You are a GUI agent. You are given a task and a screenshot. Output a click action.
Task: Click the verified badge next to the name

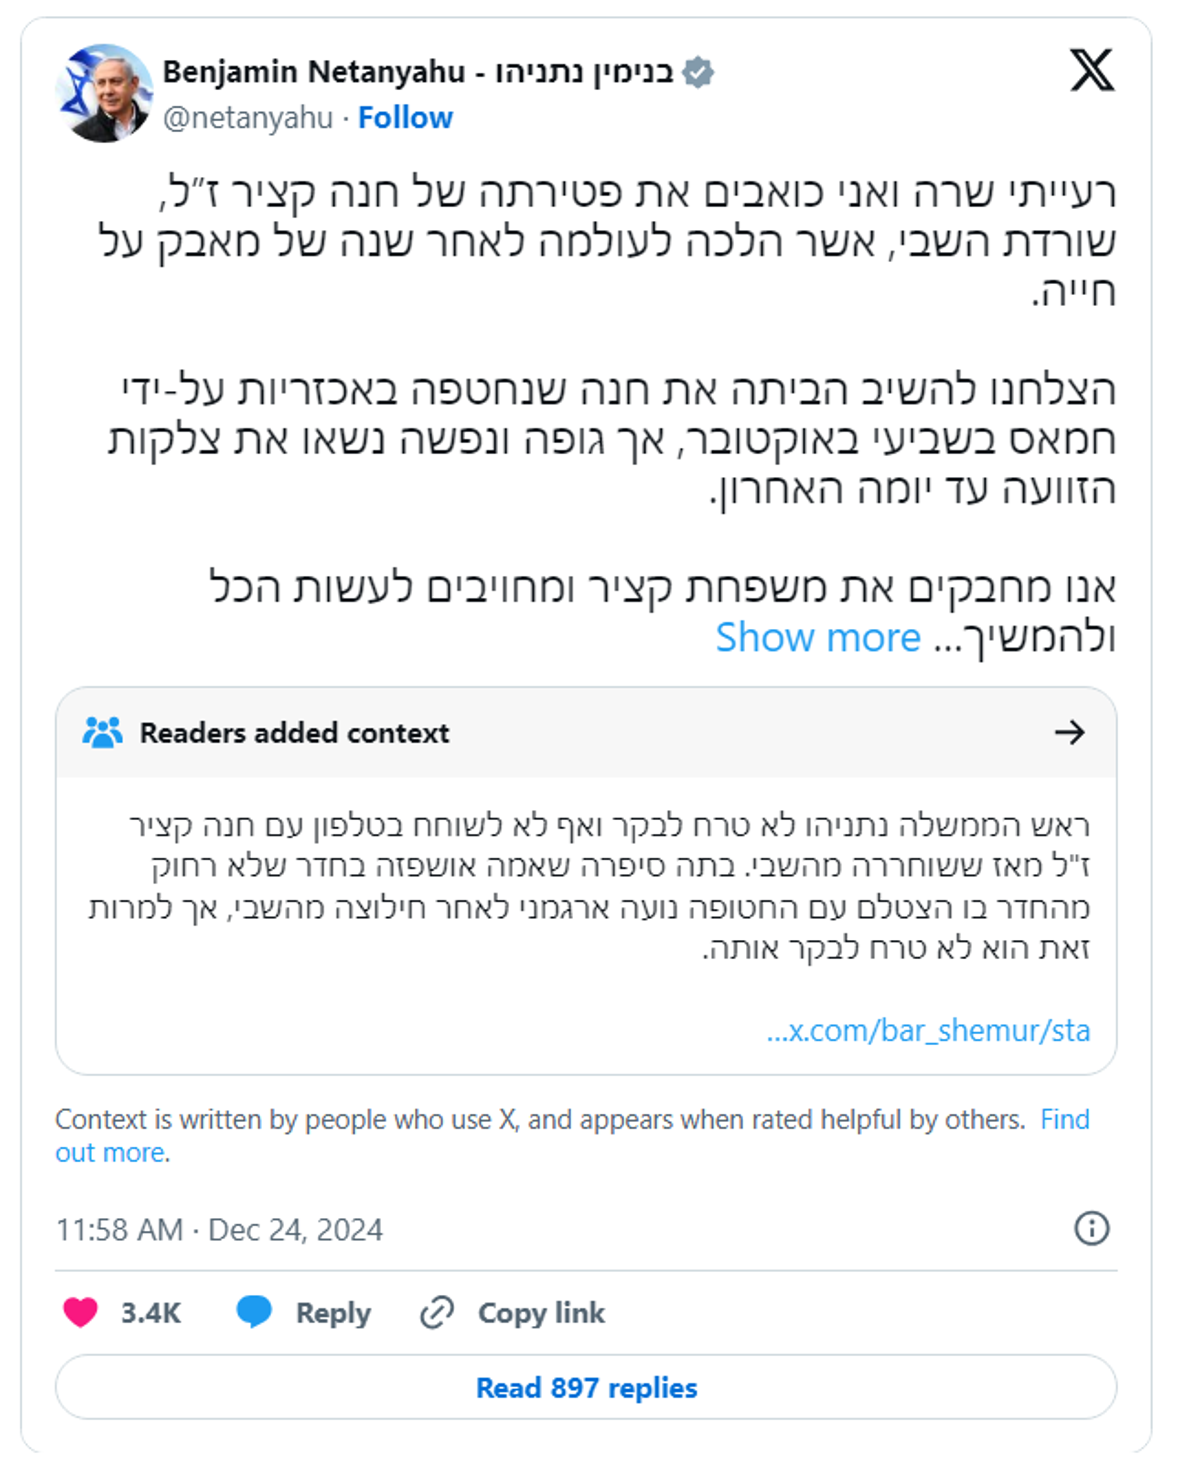[698, 72]
